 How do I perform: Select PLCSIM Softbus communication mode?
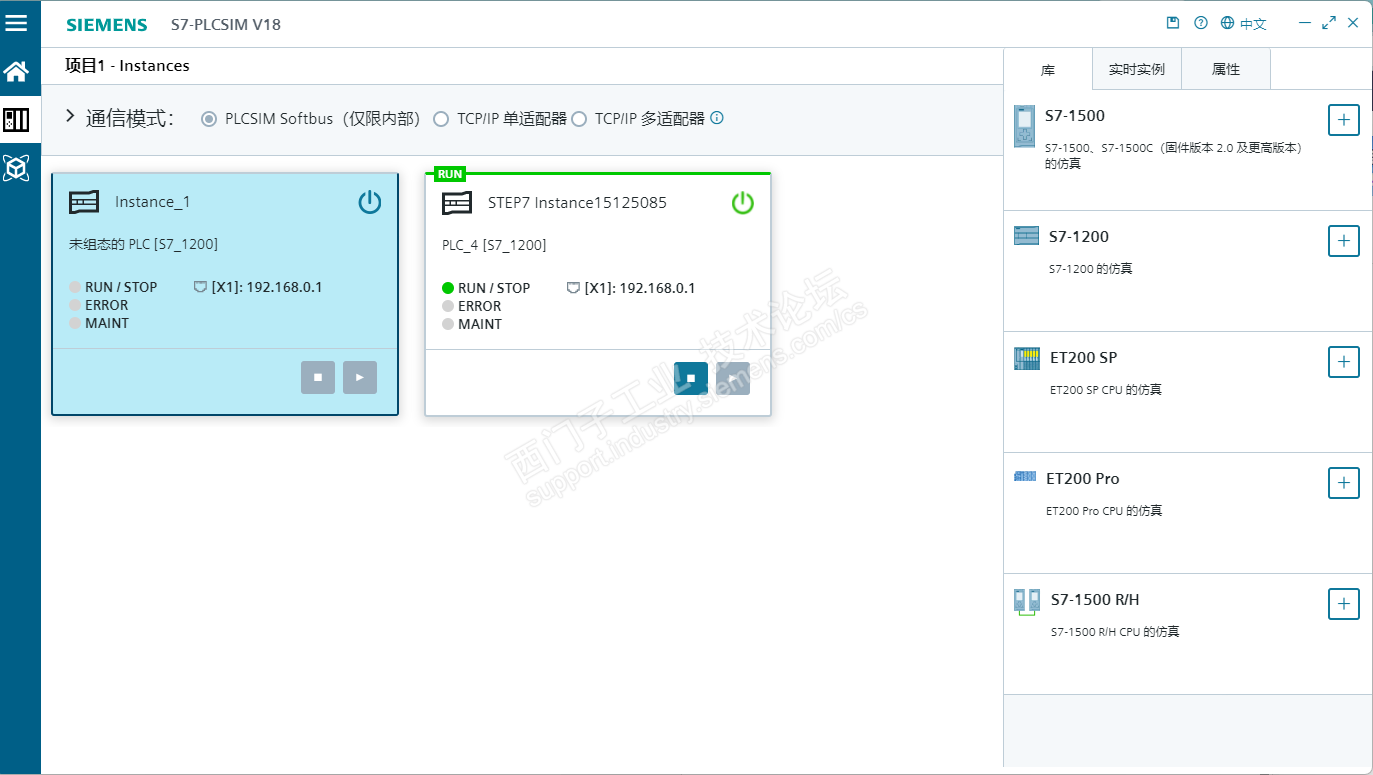click(208, 119)
